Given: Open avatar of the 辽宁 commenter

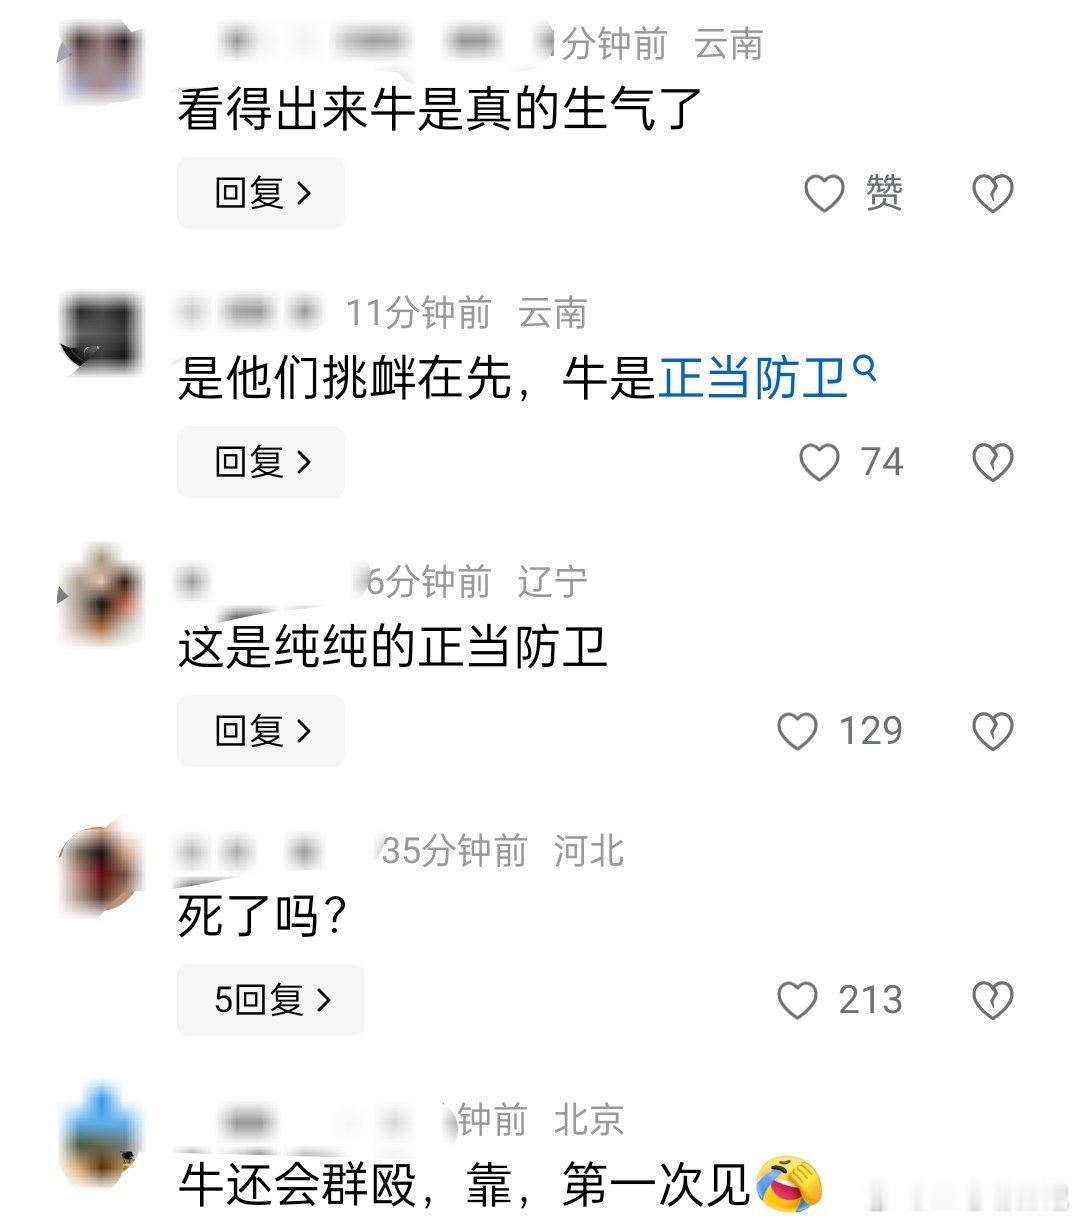Looking at the screenshot, I should coord(102,595).
